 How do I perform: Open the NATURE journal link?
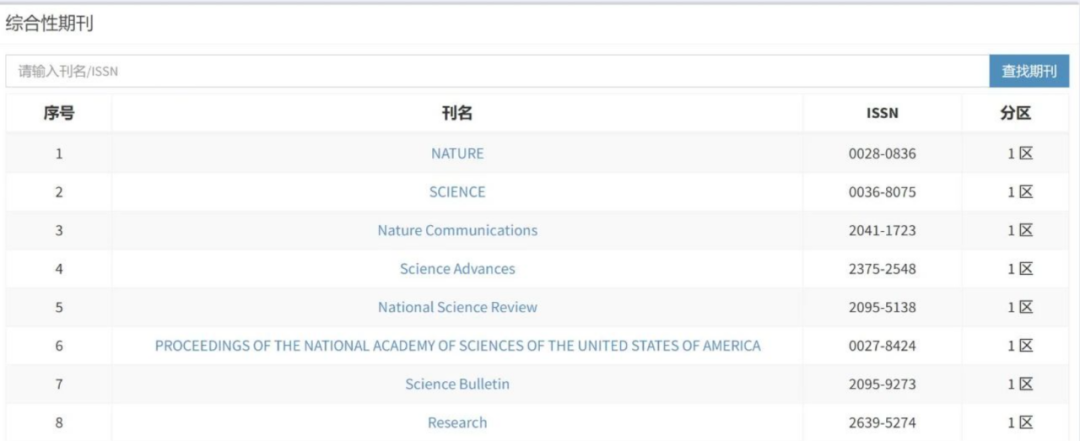tap(457, 153)
